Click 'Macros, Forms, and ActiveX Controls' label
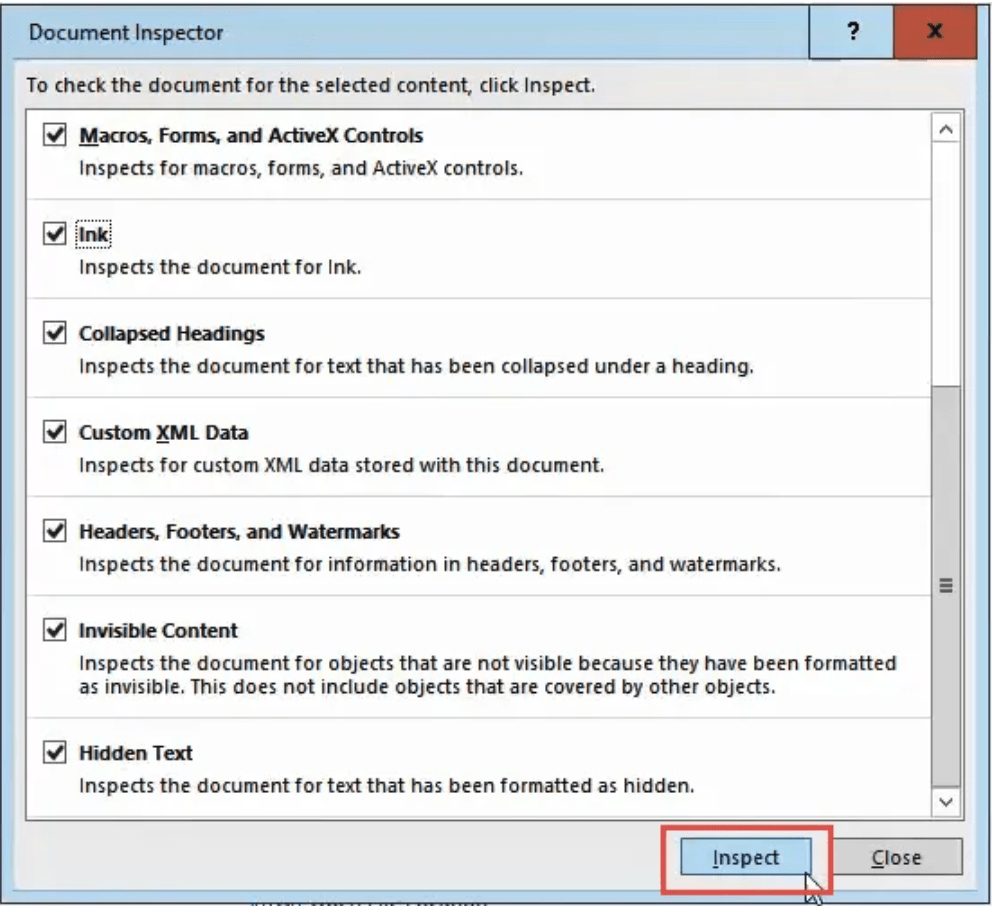The height and width of the screenshot is (912, 992). point(251,135)
